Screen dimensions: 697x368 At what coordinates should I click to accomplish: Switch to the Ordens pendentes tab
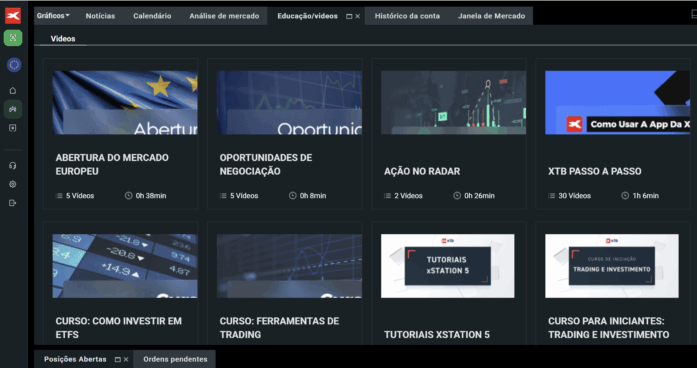point(175,359)
